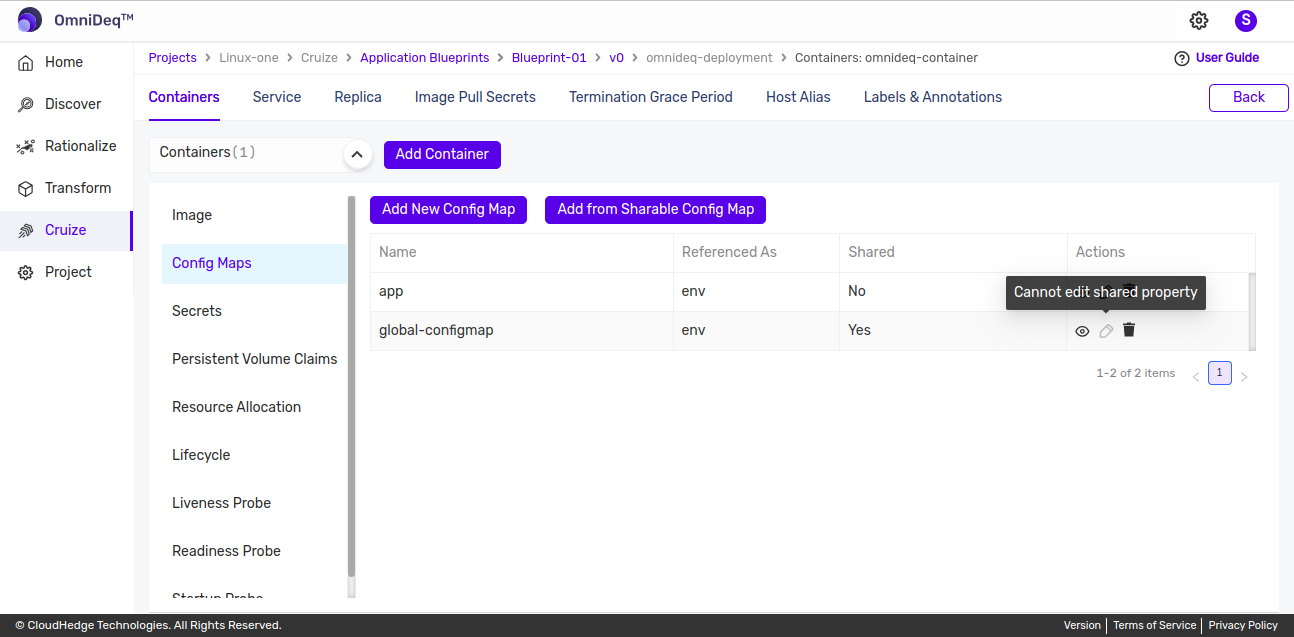Screen dimensions: 1294x637
Task: Click omnideq-deployment breadcrumb
Action: 709,58
